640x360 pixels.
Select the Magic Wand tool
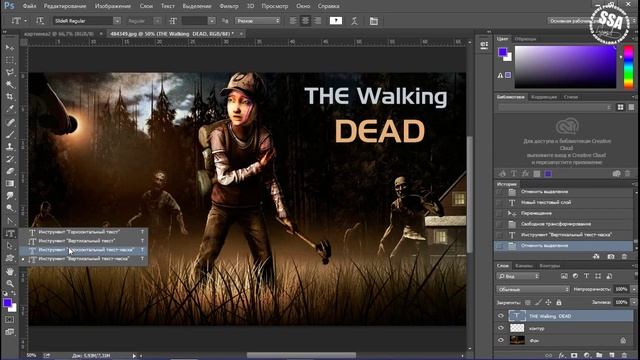click(10, 84)
